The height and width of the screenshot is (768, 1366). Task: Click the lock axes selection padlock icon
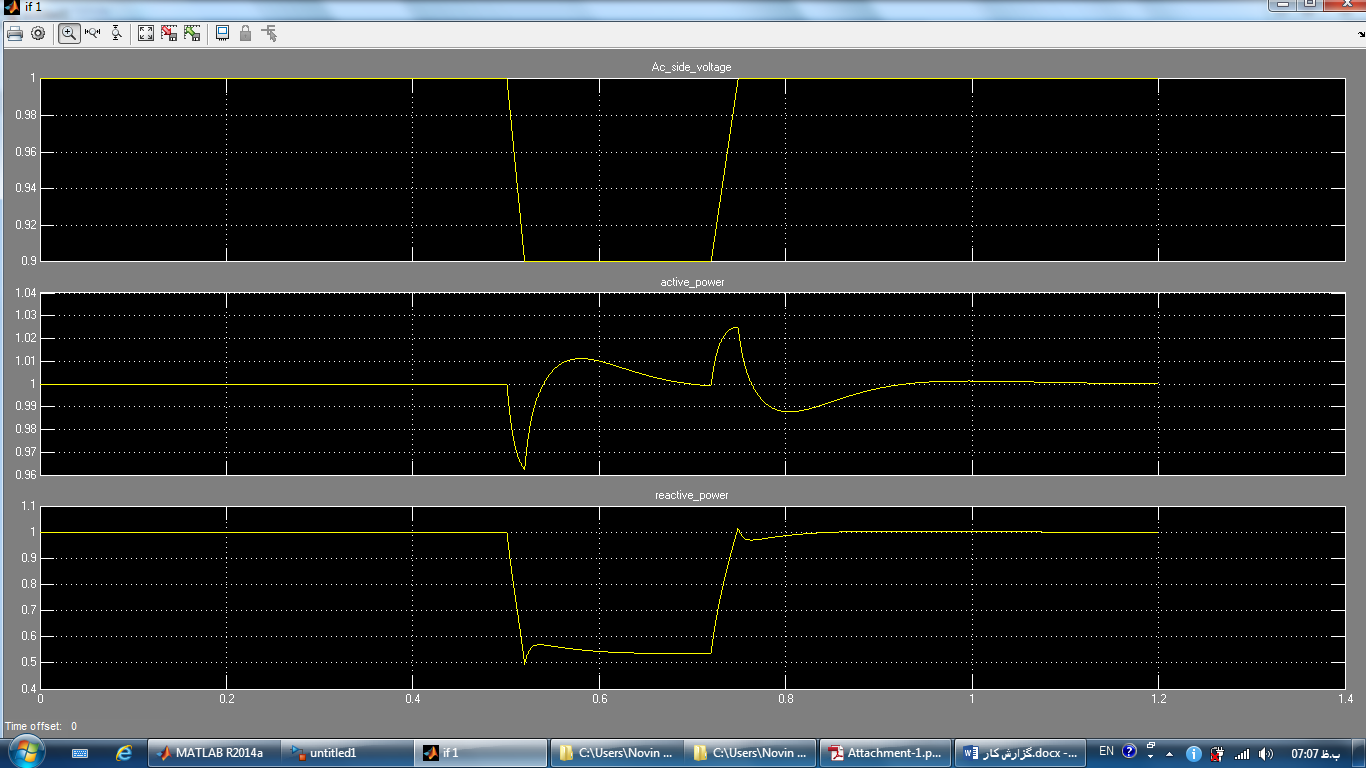(245, 33)
